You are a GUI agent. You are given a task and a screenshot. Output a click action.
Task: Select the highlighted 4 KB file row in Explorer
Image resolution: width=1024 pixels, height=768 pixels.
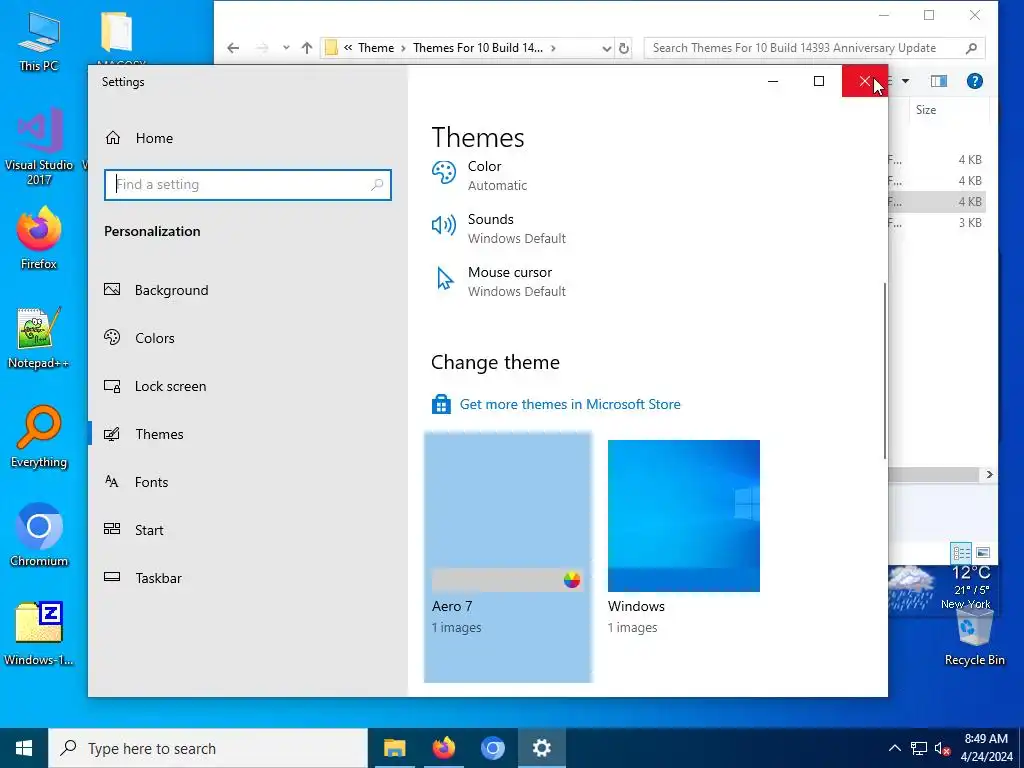click(x=936, y=202)
